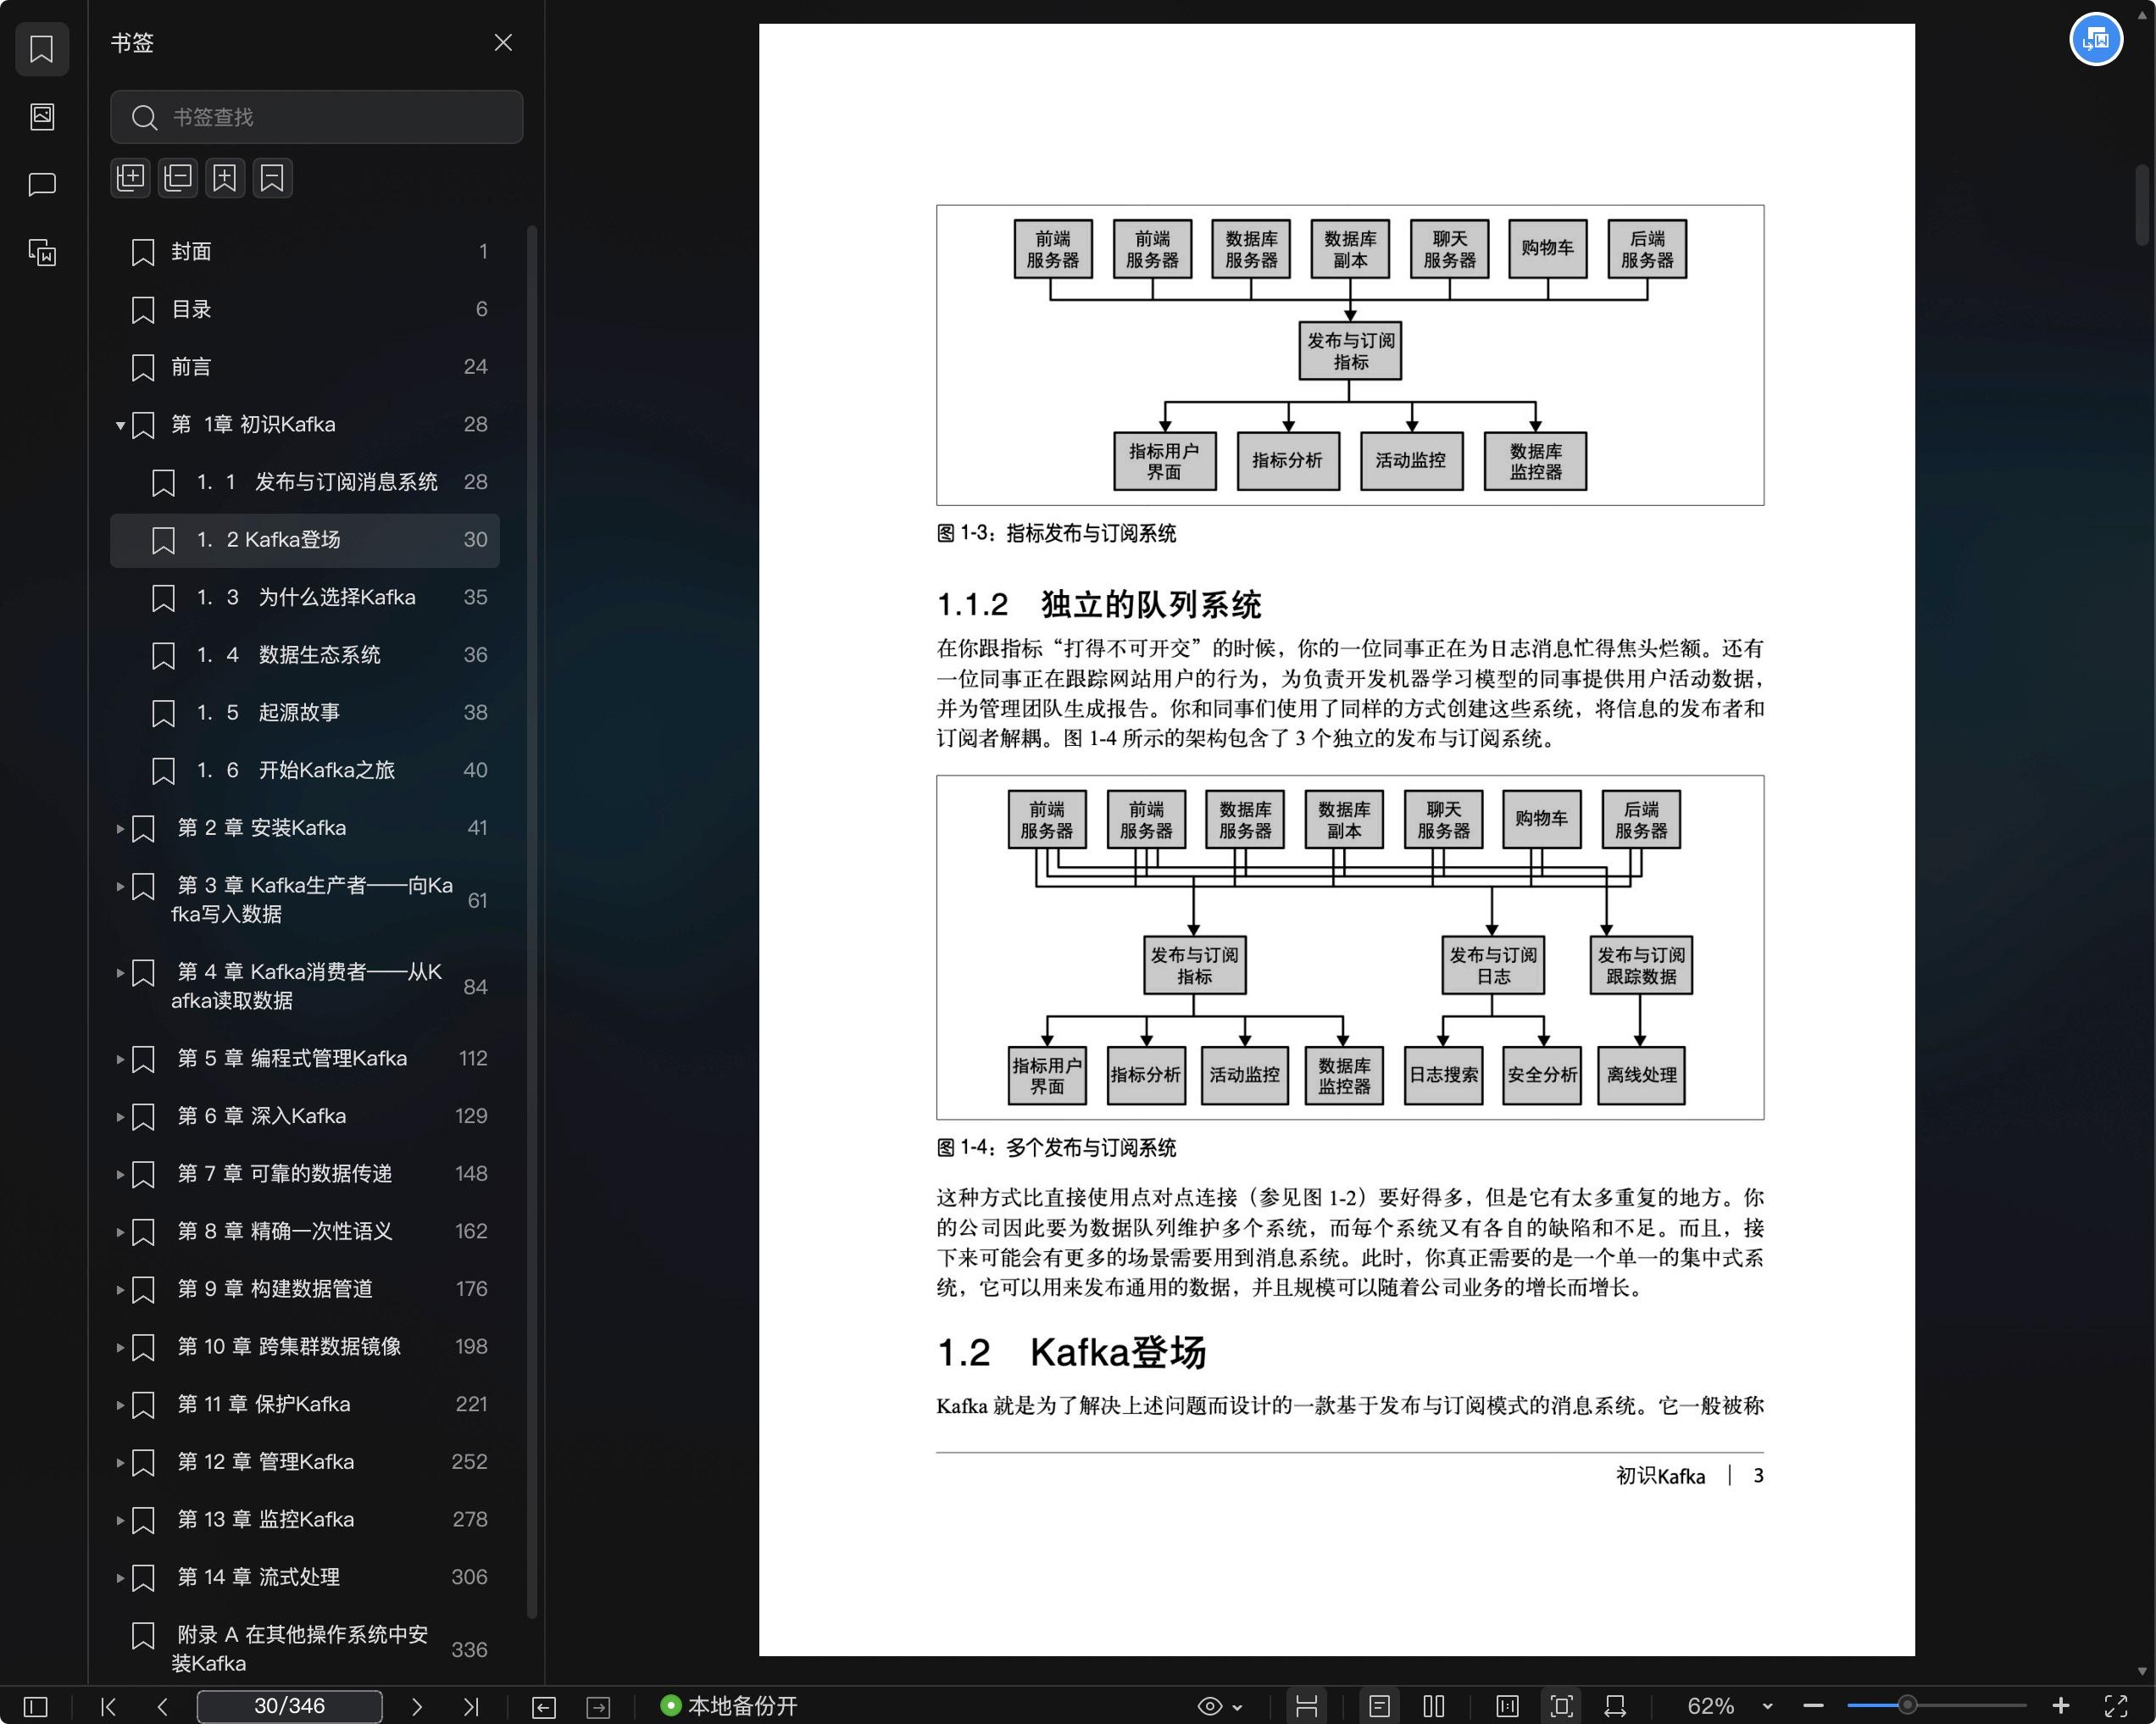Open the document conversion panel icon in sidebar
The image size is (2156, 1724).
[42, 252]
